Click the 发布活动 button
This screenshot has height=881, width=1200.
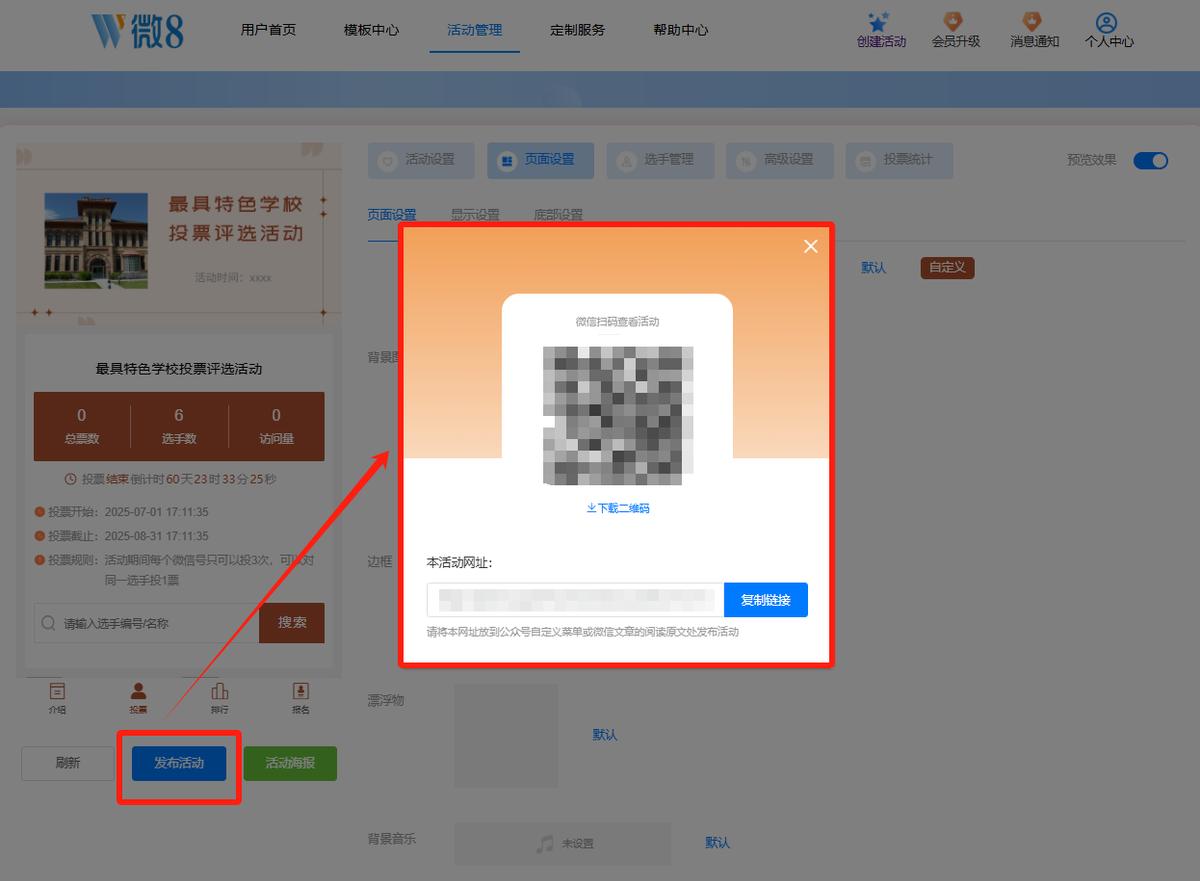click(x=179, y=763)
